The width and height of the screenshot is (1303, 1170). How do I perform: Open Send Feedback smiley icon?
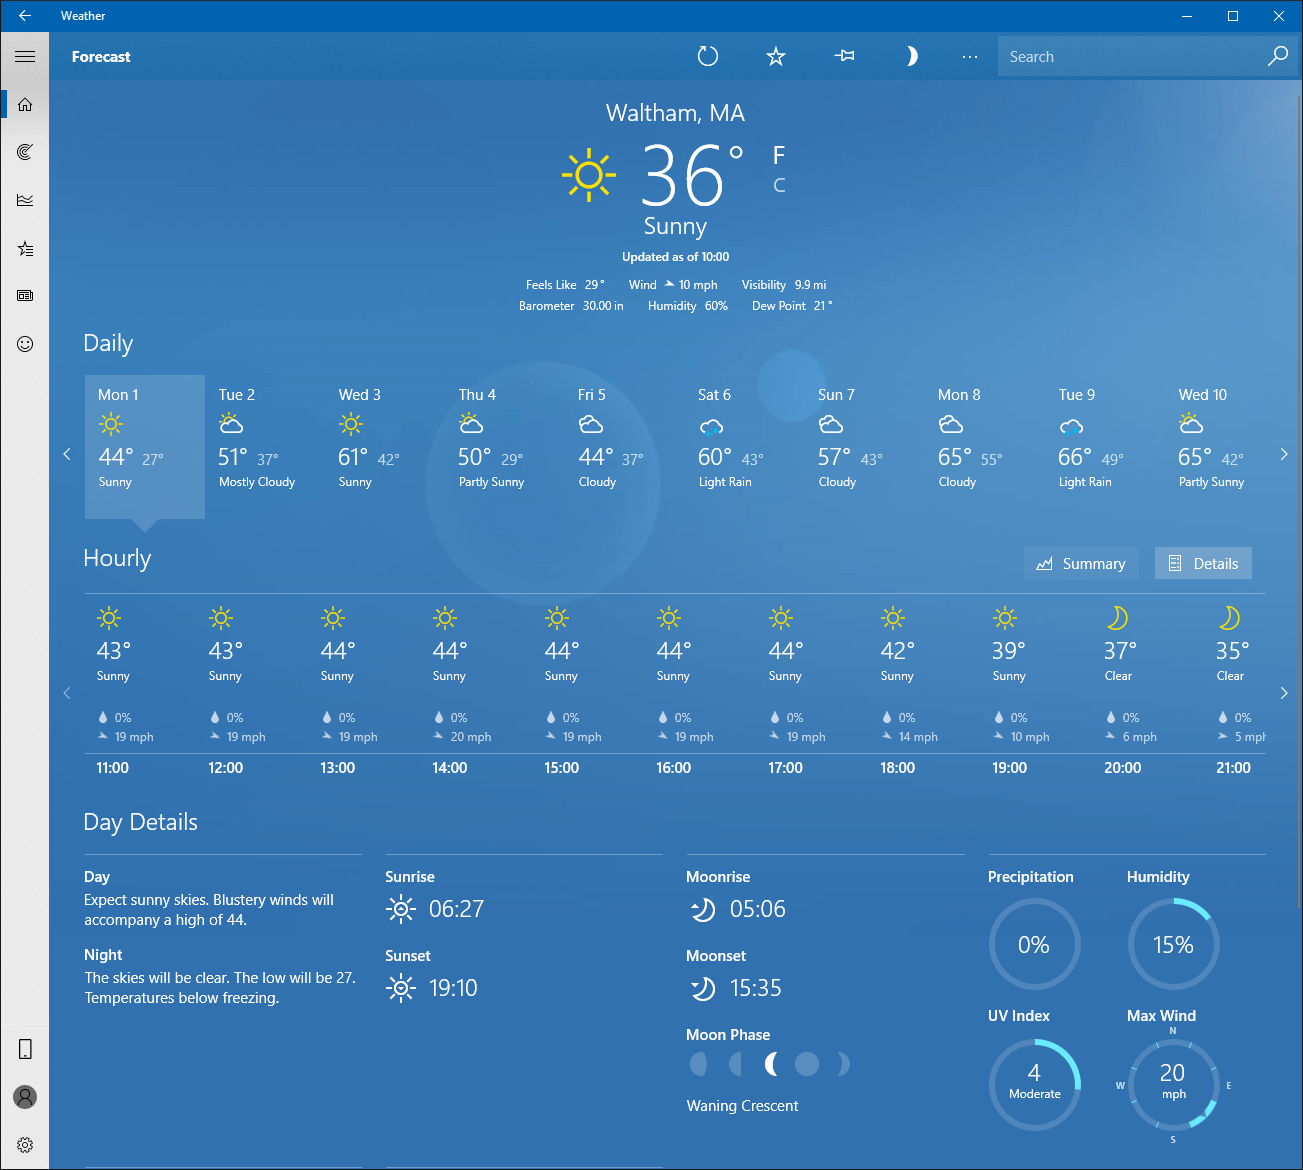(x=25, y=344)
